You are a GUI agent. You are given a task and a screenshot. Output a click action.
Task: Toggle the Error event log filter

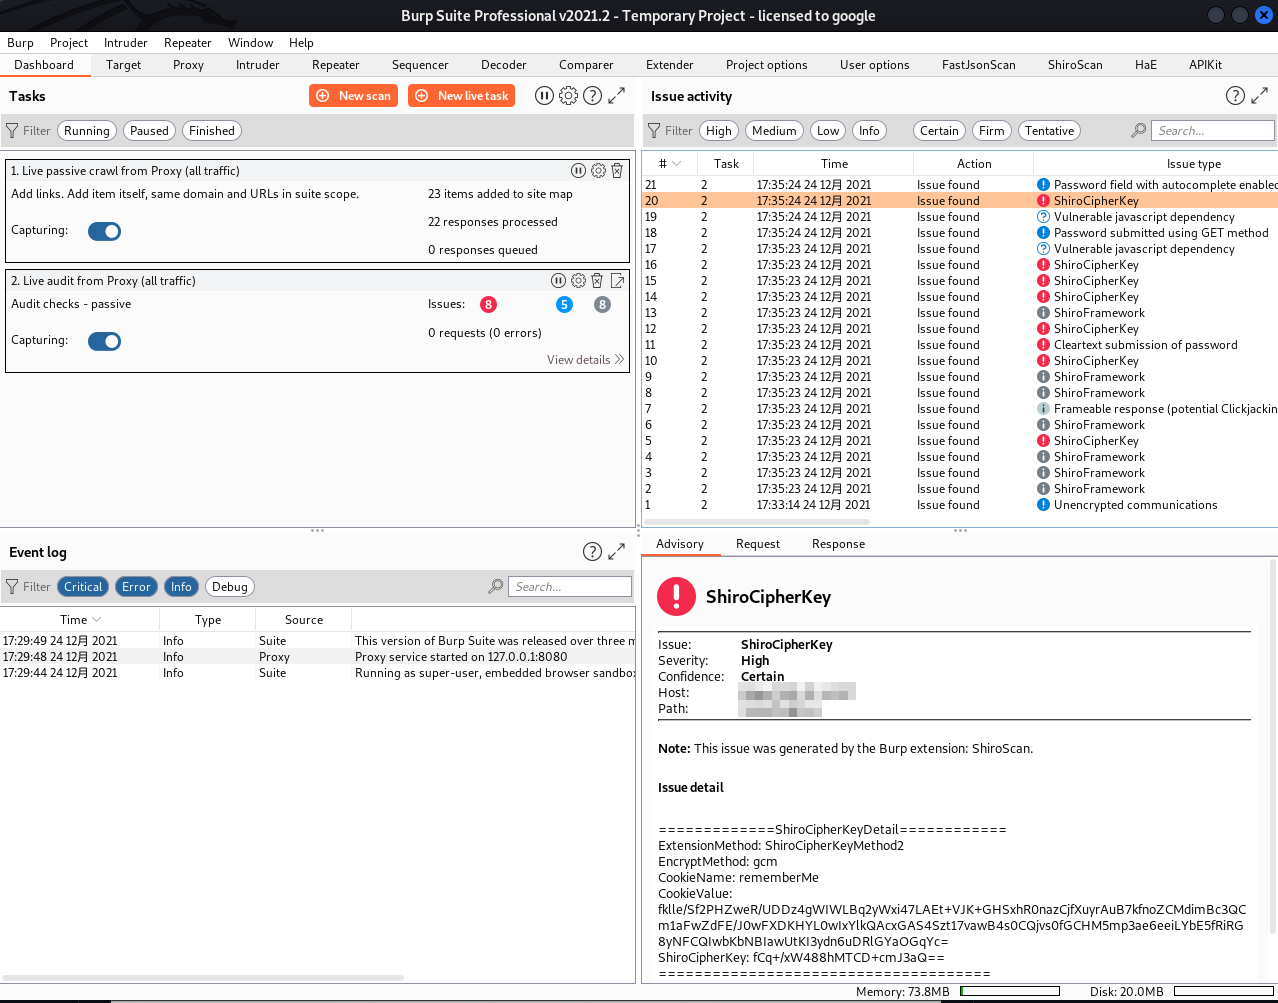[136, 586]
